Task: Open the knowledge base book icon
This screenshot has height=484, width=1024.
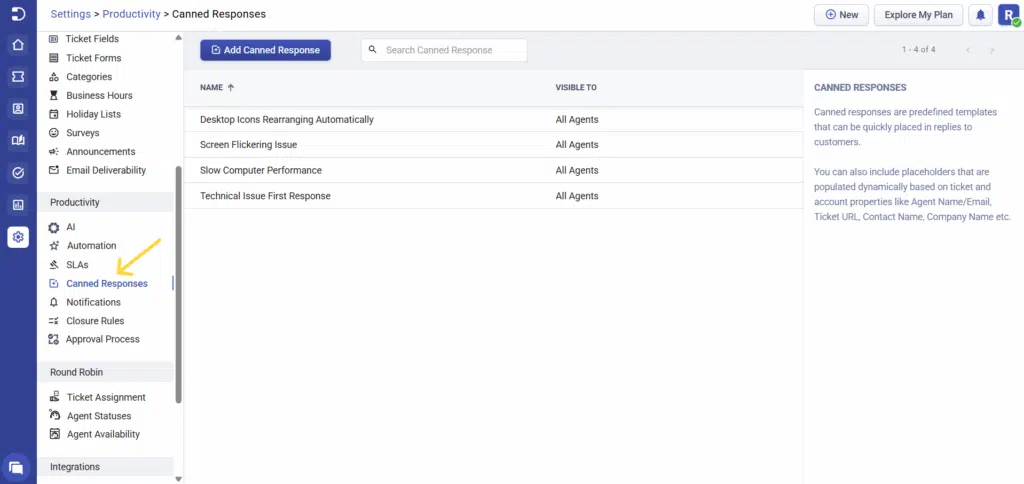Action: click(18, 140)
